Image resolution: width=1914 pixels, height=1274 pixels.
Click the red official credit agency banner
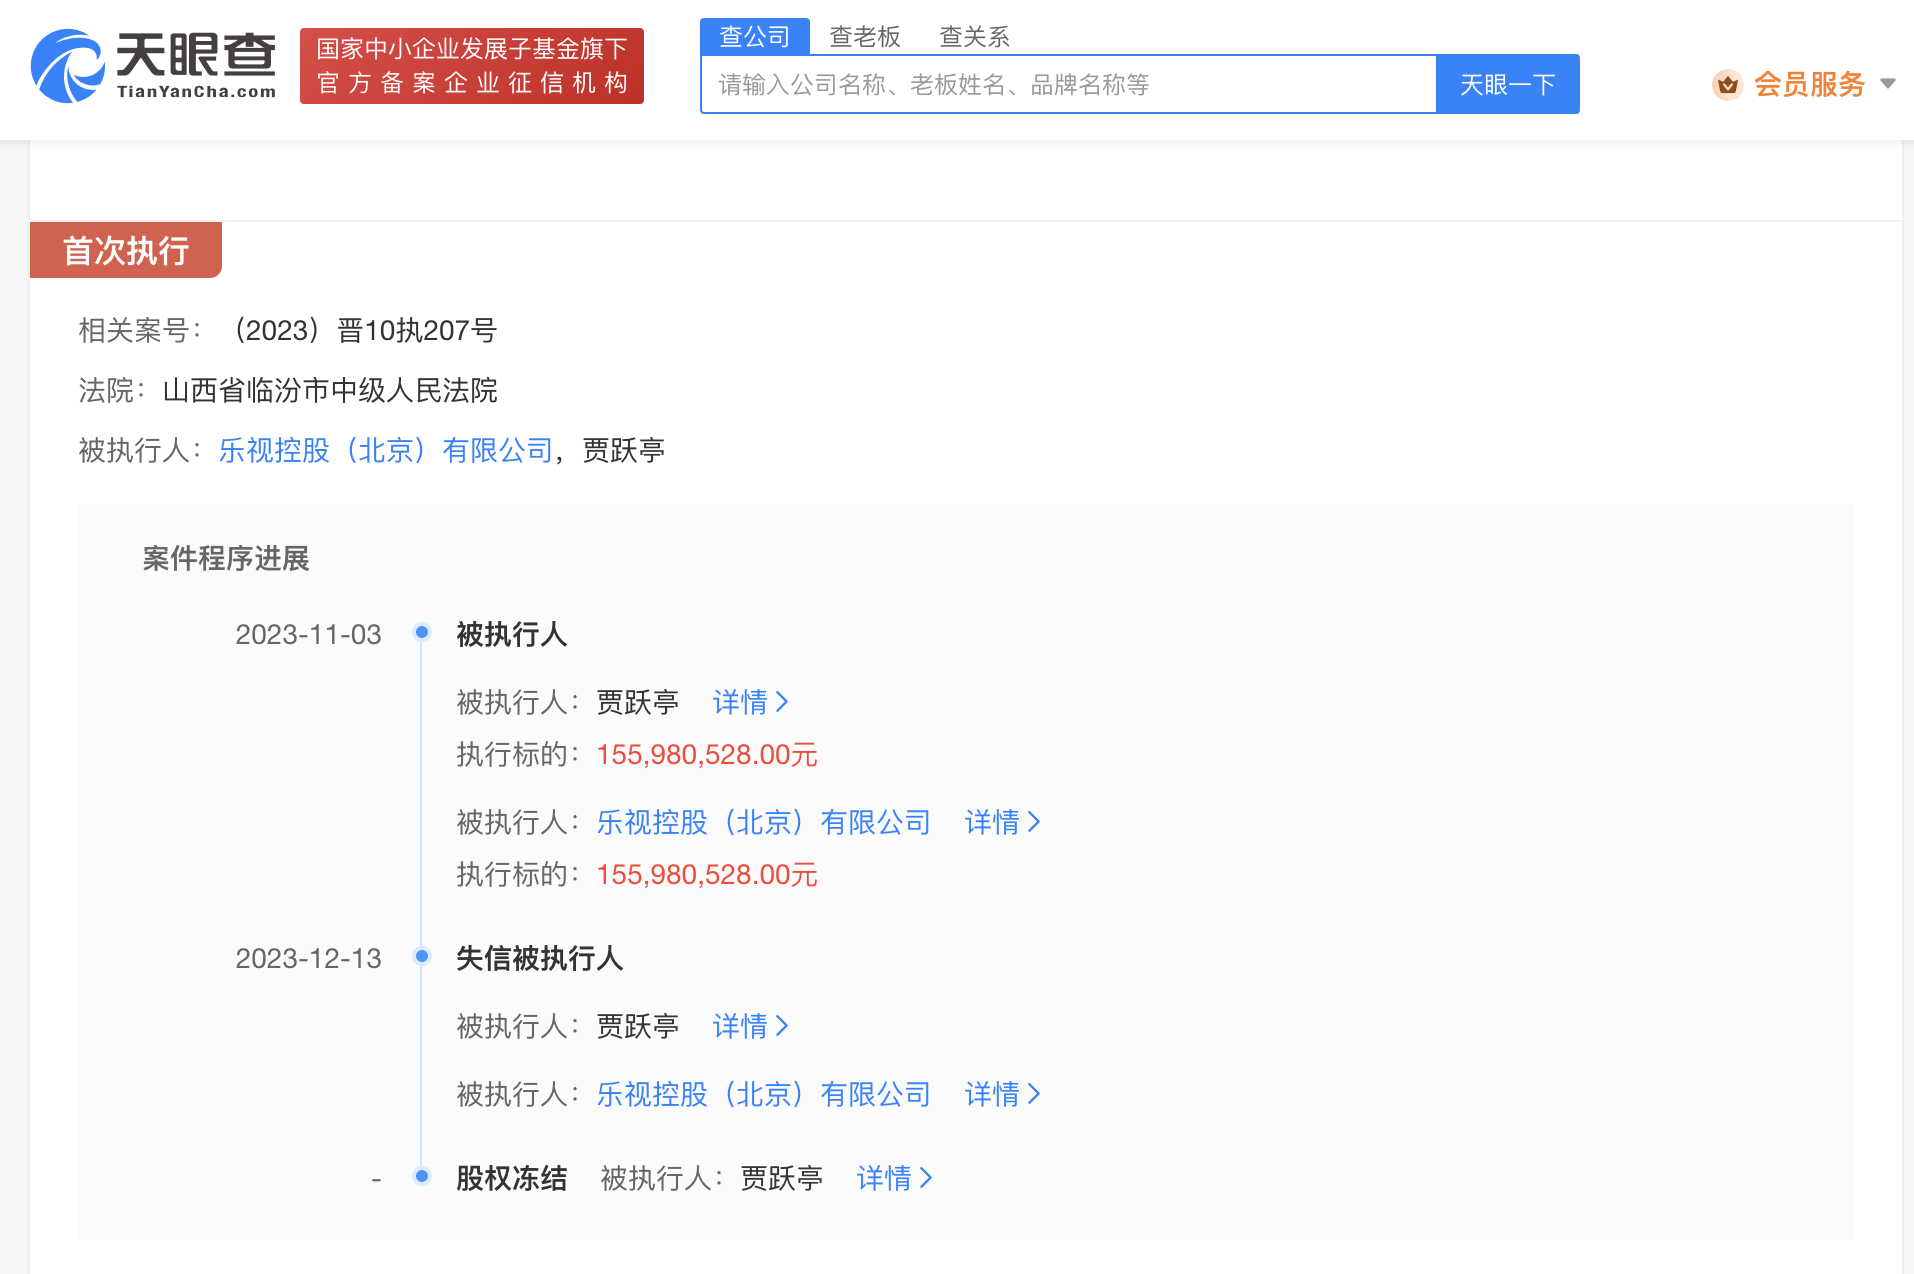click(472, 66)
